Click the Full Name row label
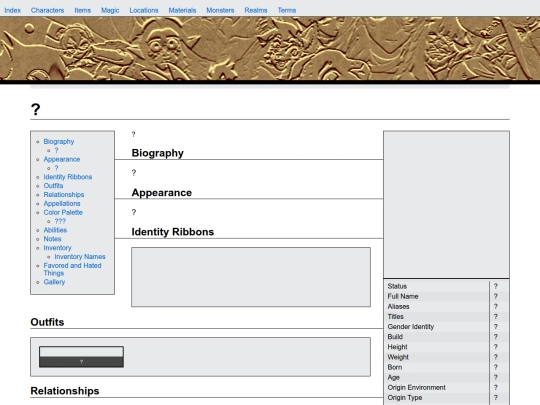540x405 pixels. coord(403,297)
